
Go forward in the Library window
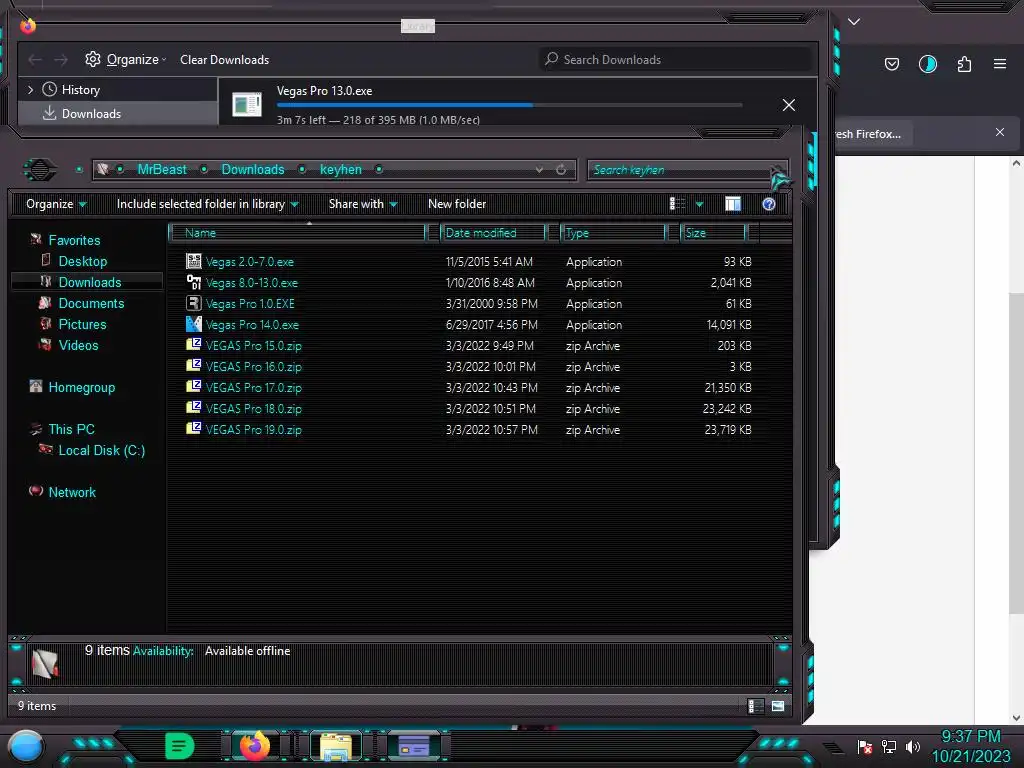pyautogui.click(x=61, y=59)
